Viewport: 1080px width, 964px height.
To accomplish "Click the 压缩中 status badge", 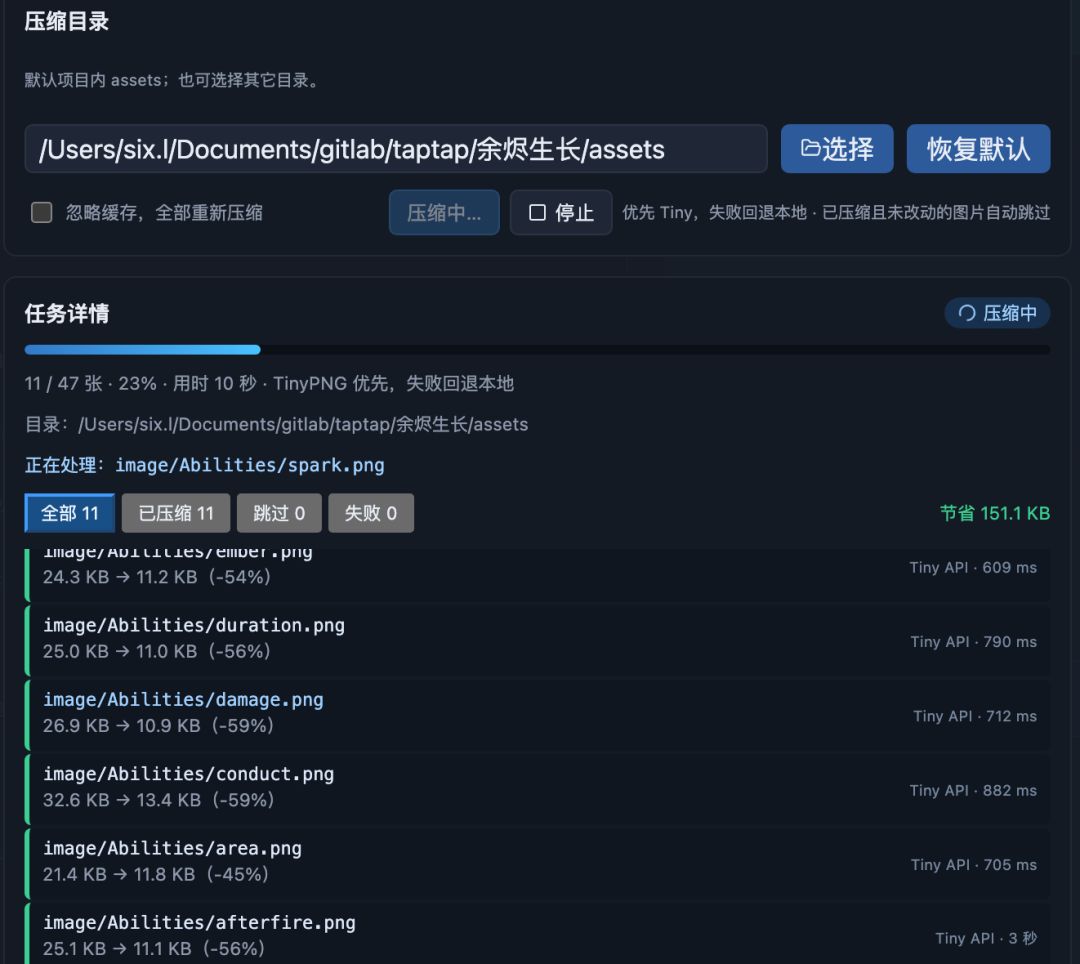I will click(x=997, y=313).
